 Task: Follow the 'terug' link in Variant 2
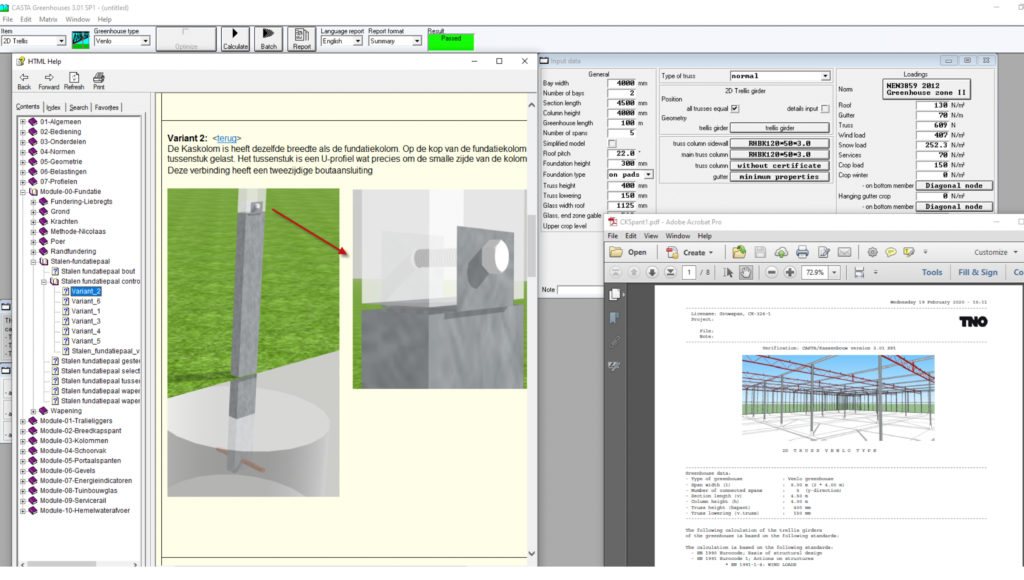(226, 137)
